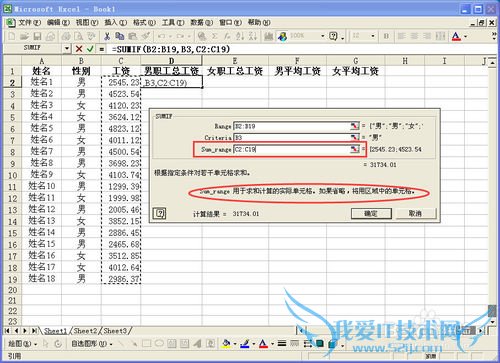This screenshot has width=500, height=363.
Task: Select column header C
Action: coord(121,61)
